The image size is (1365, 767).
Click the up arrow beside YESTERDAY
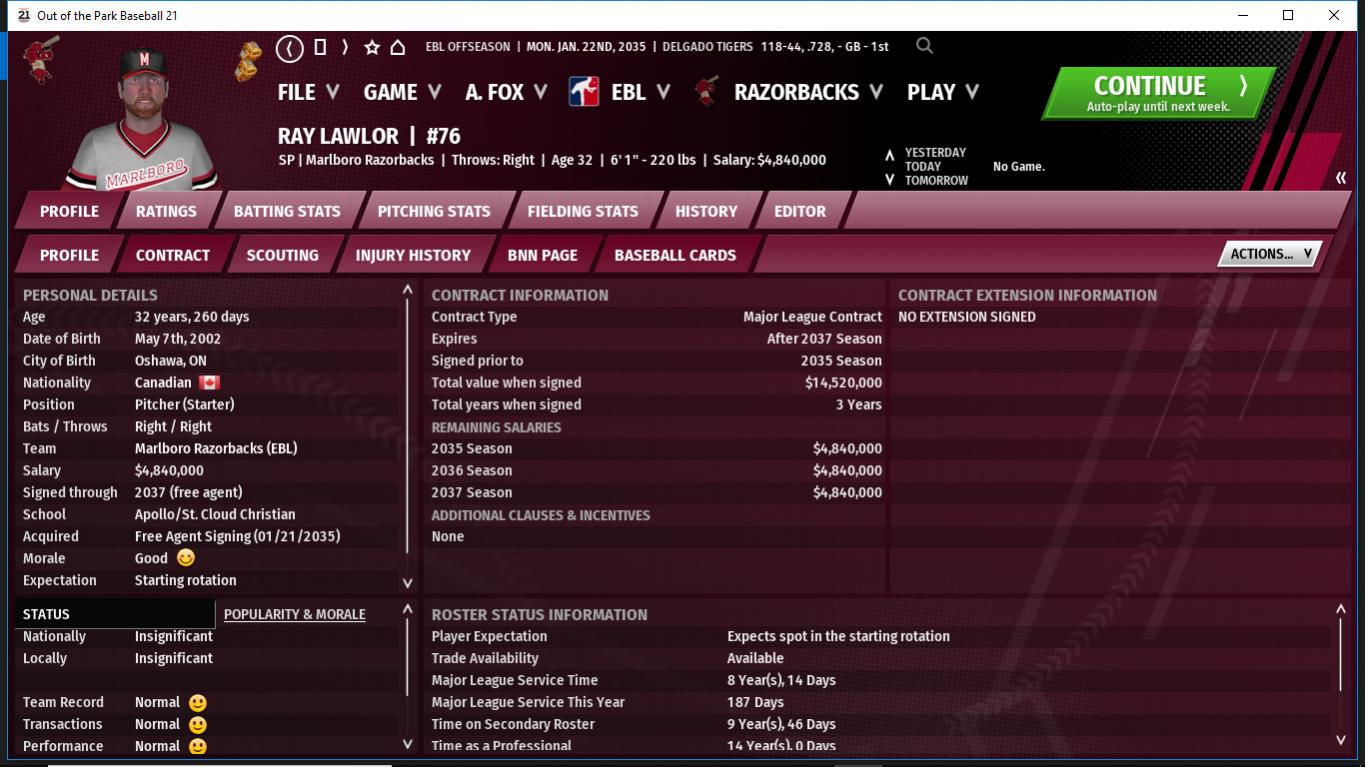tap(889, 154)
